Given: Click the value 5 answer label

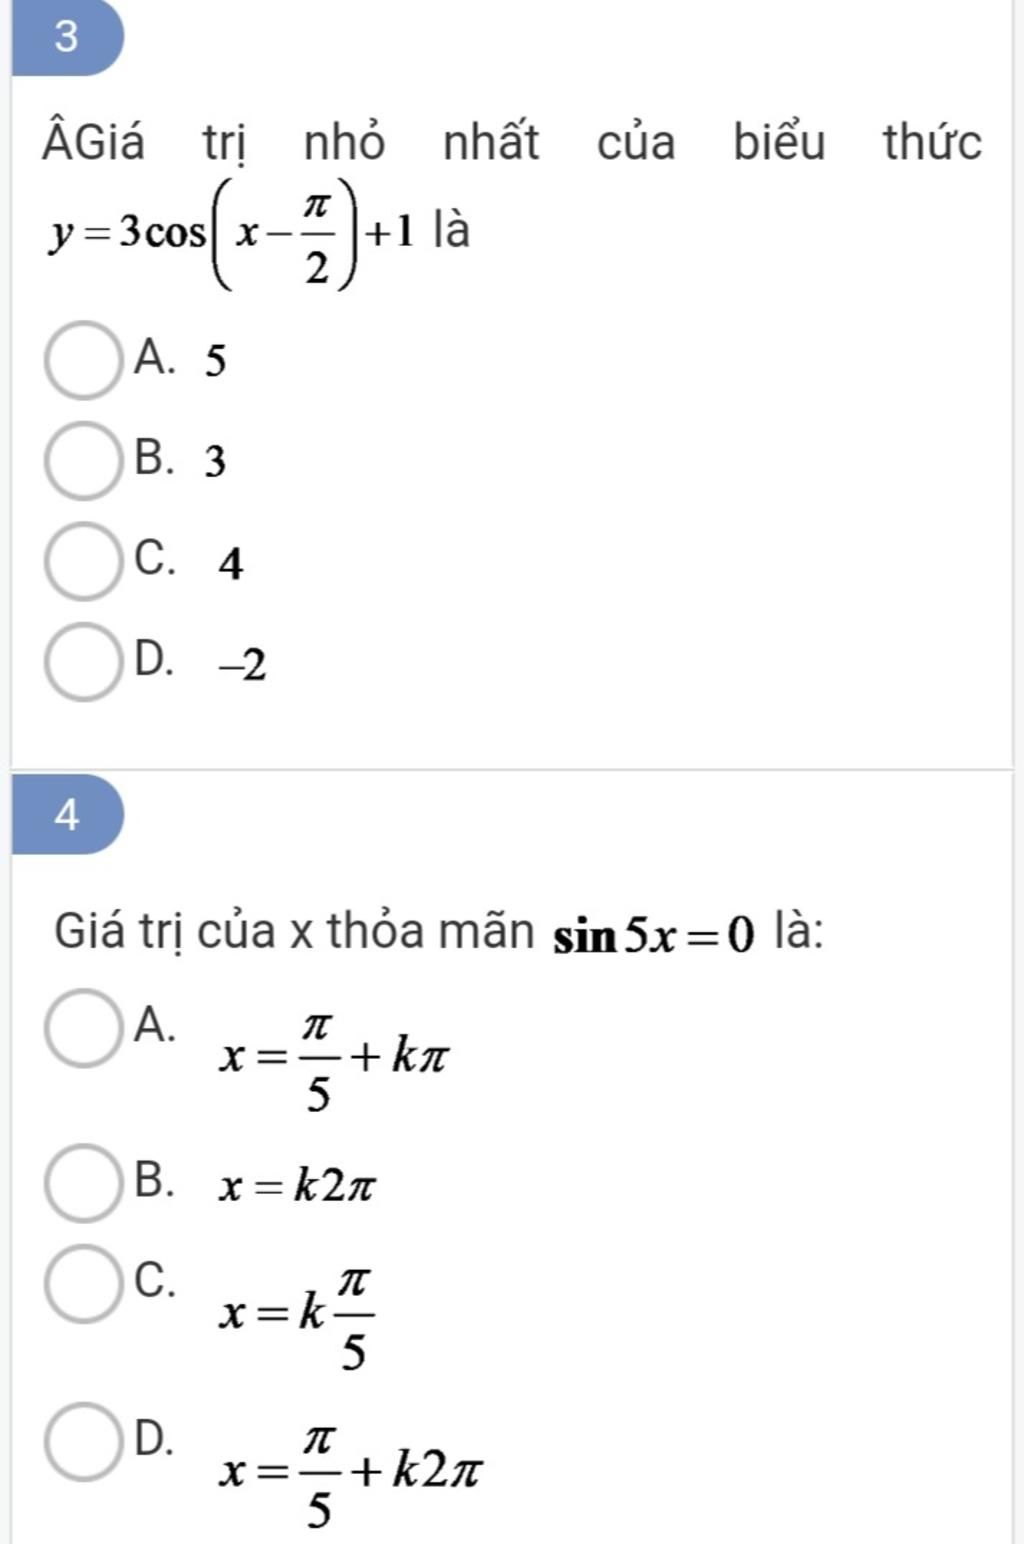Looking at the screenshot, I should pos(216,361).
